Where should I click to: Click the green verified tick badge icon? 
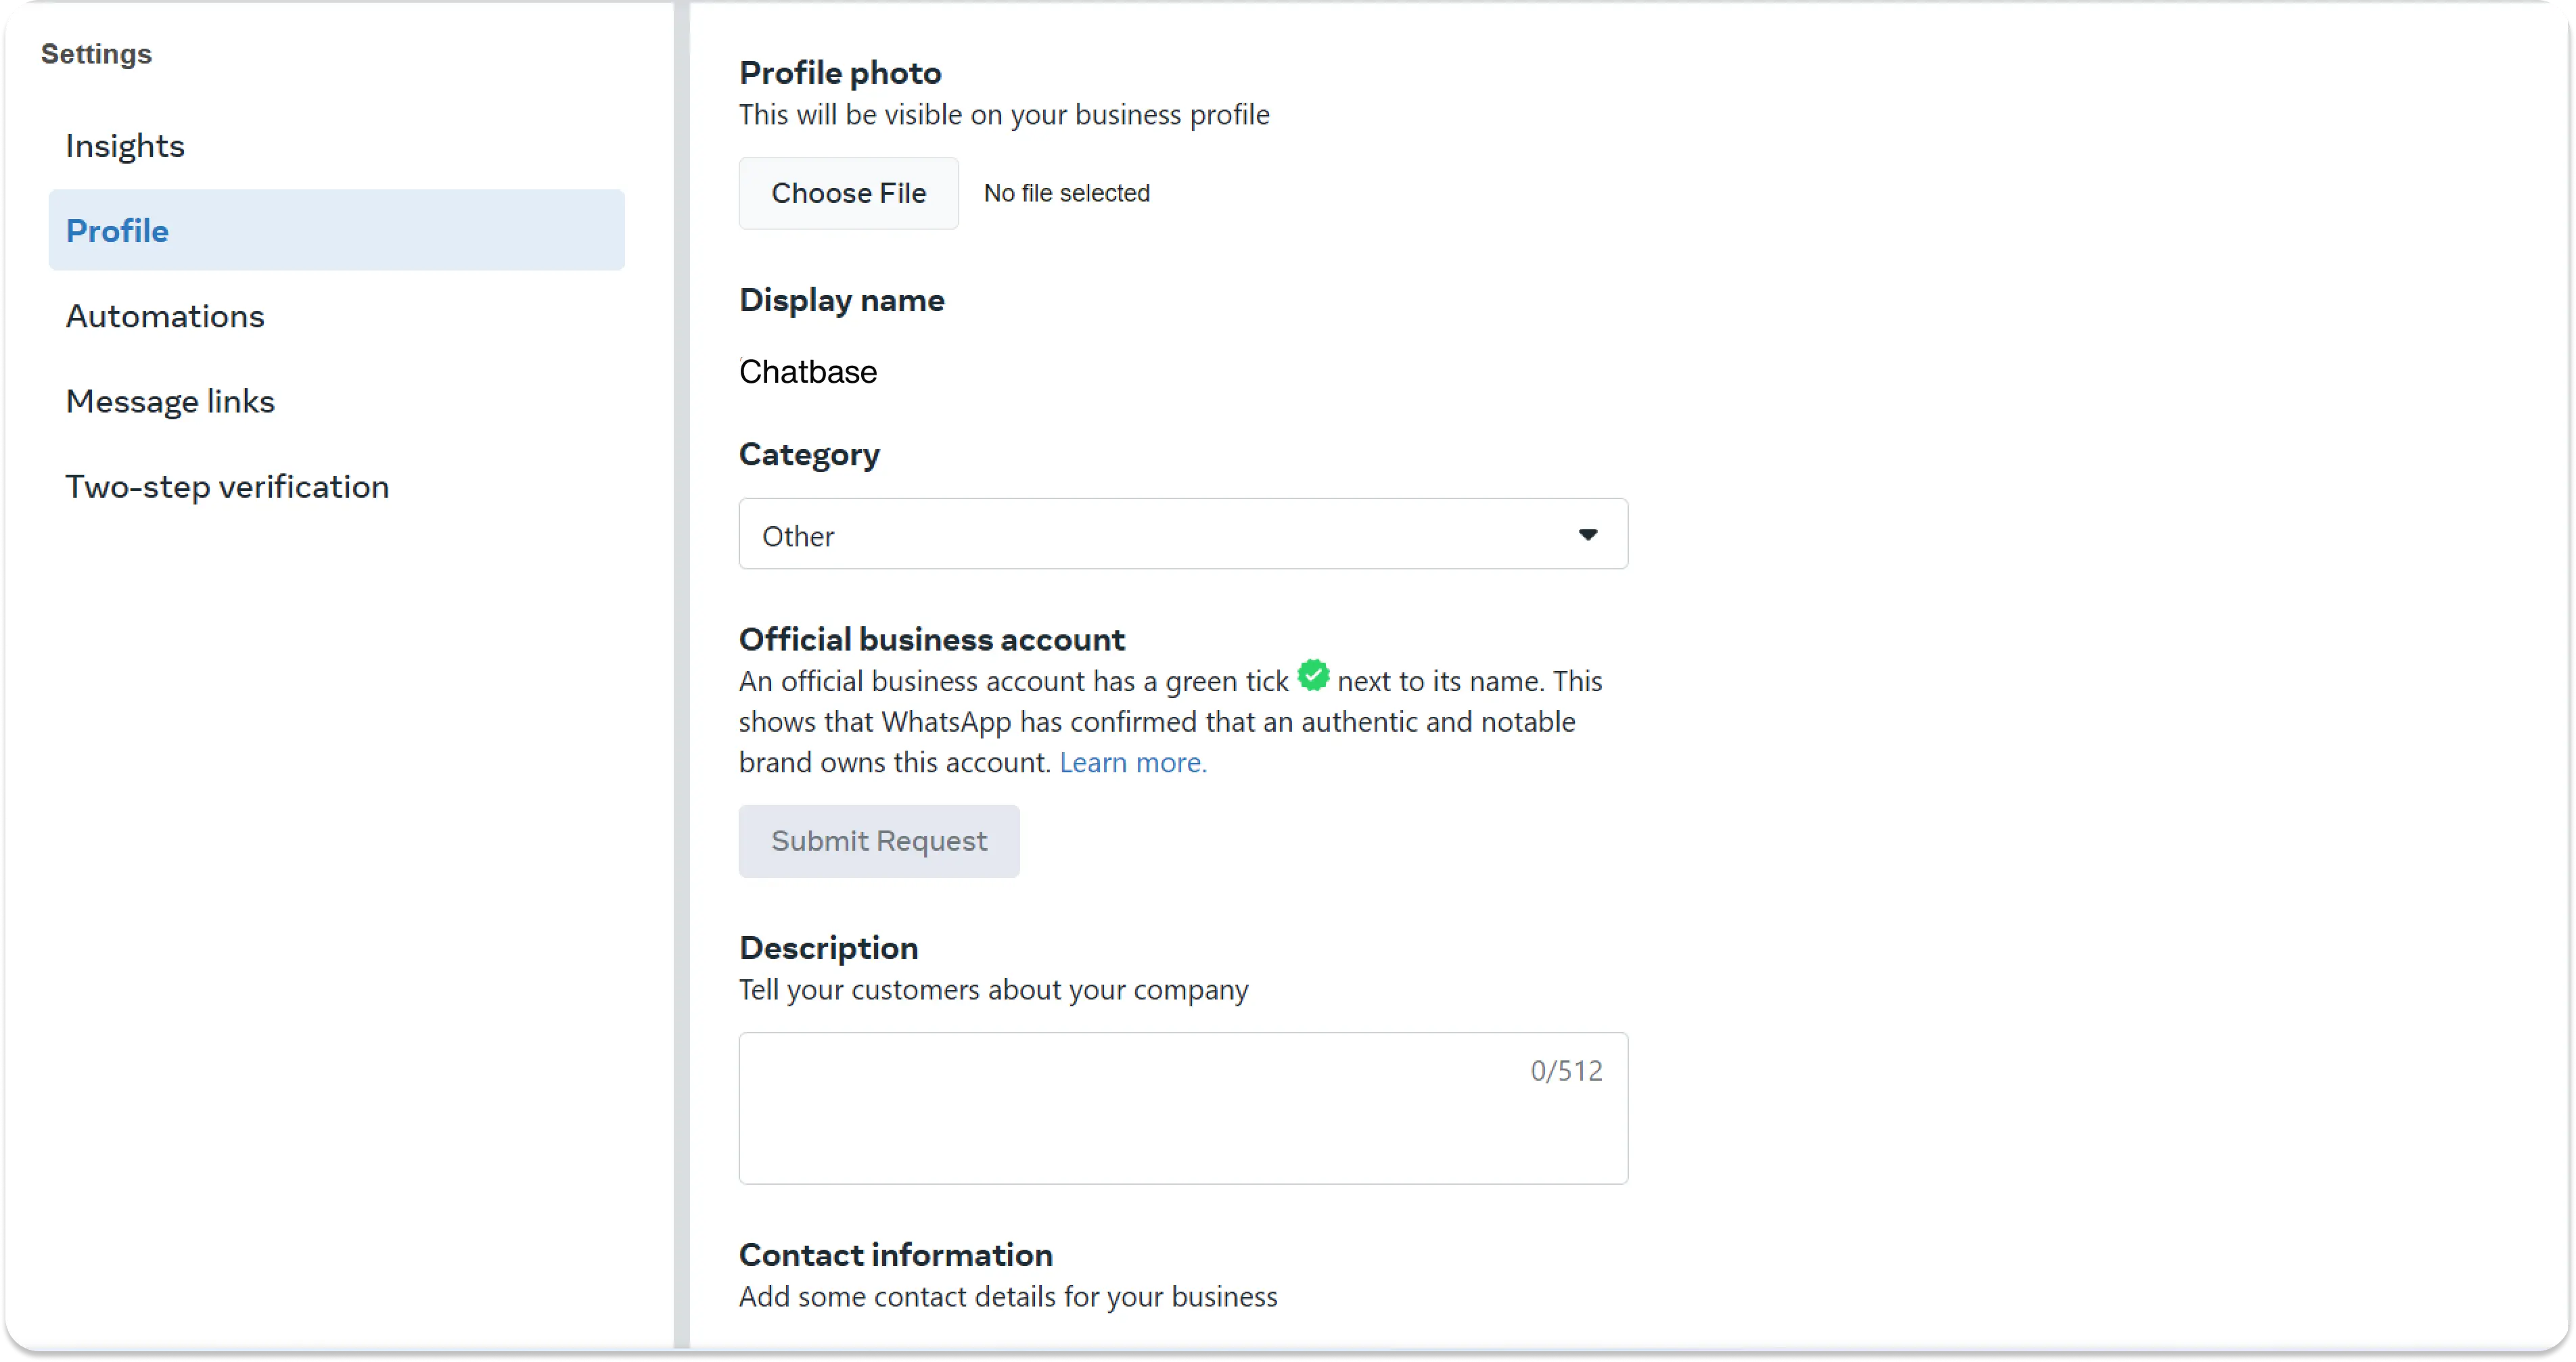(x=1313, y=676)
